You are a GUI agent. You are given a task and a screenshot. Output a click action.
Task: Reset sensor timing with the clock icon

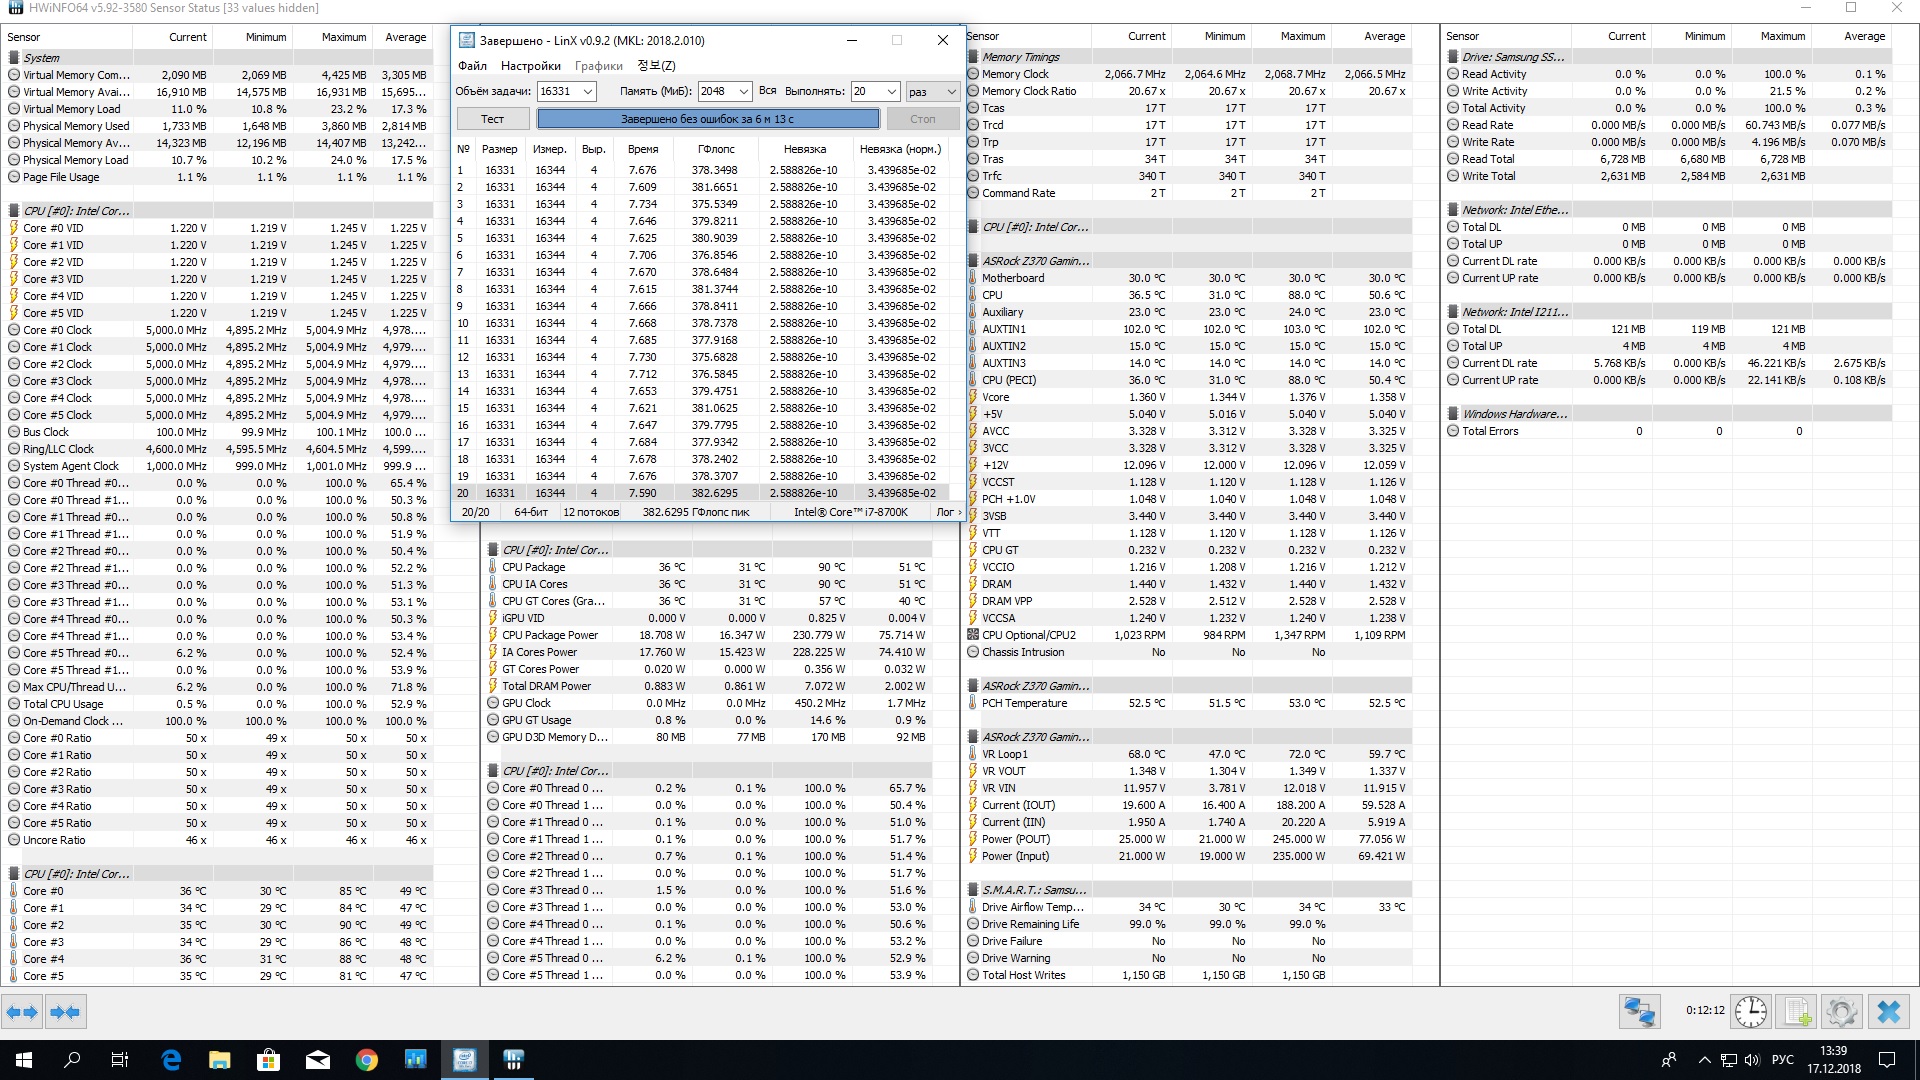[1750, 1012]
